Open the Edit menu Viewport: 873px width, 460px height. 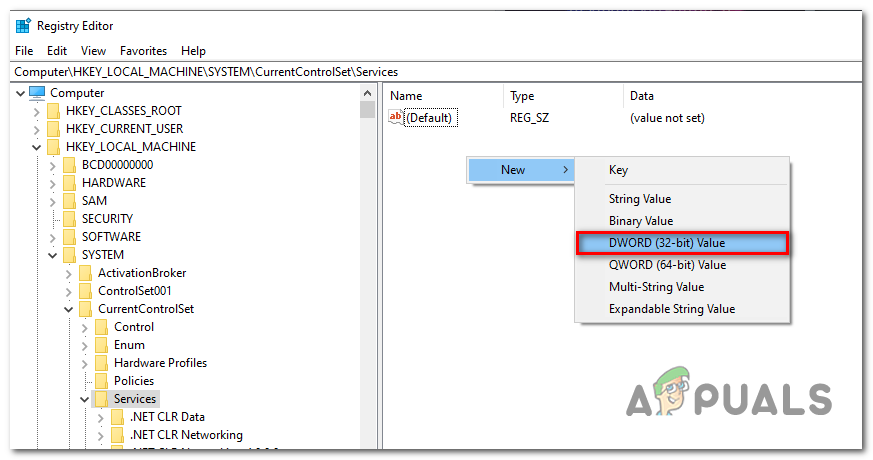pyautogui.click(x=57, y=51)
